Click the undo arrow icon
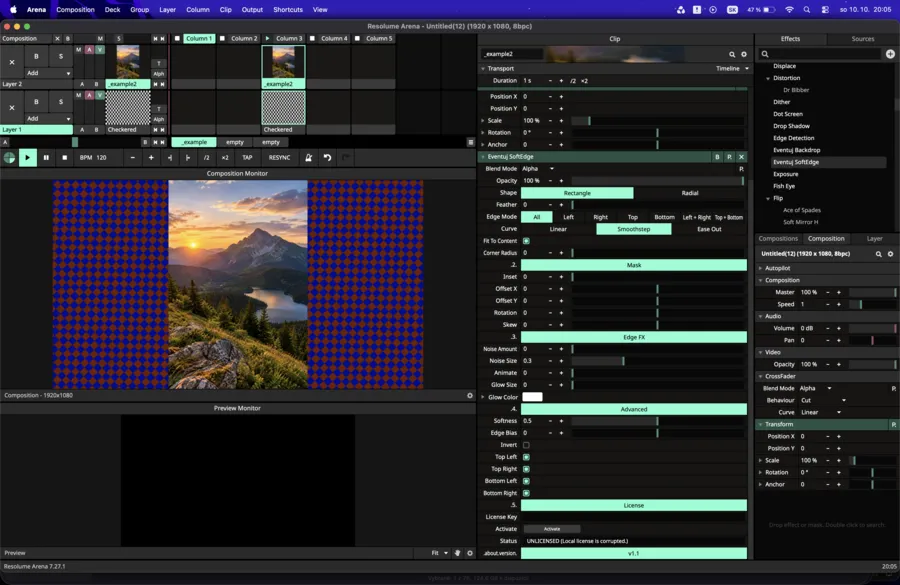Viewport: 900px width, 585px height. click(327, 158)
